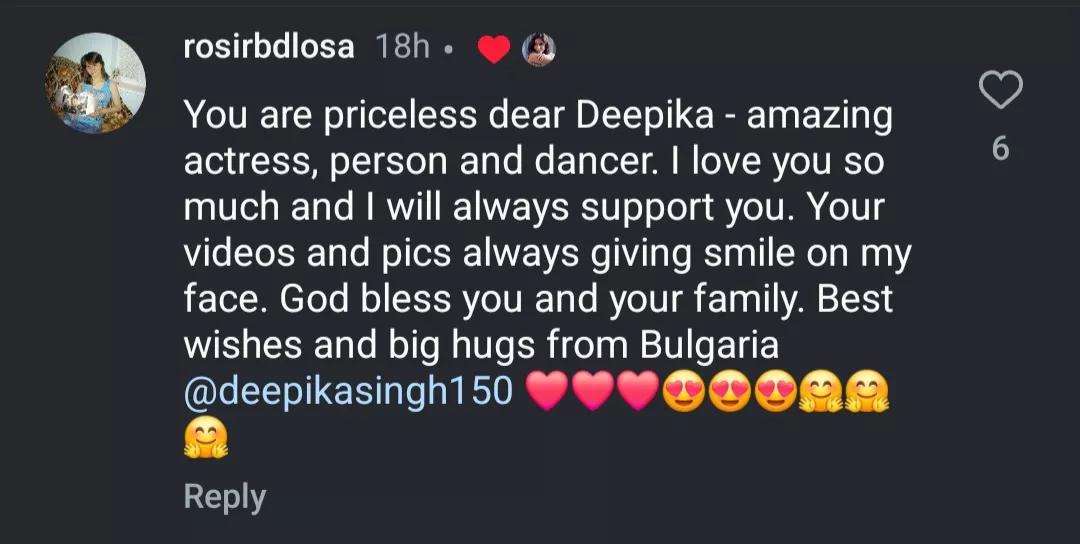Click the word Bulgaria in the comment

pos(709,345)
